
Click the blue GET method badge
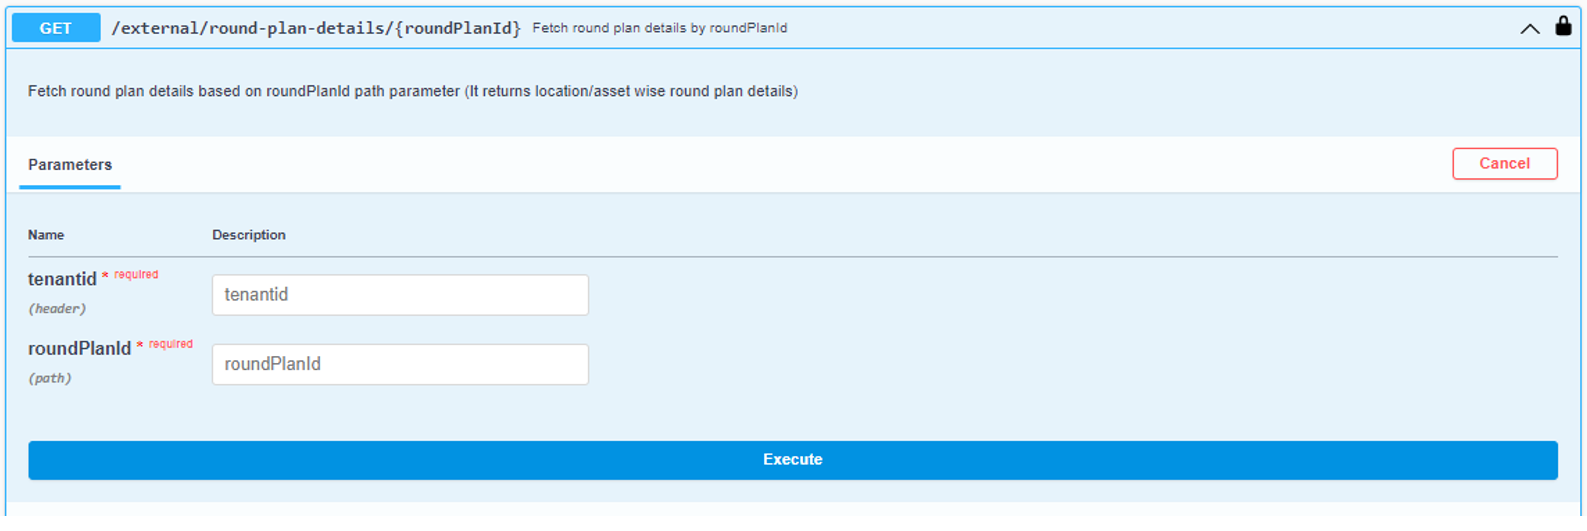click(x=56, y=28)
